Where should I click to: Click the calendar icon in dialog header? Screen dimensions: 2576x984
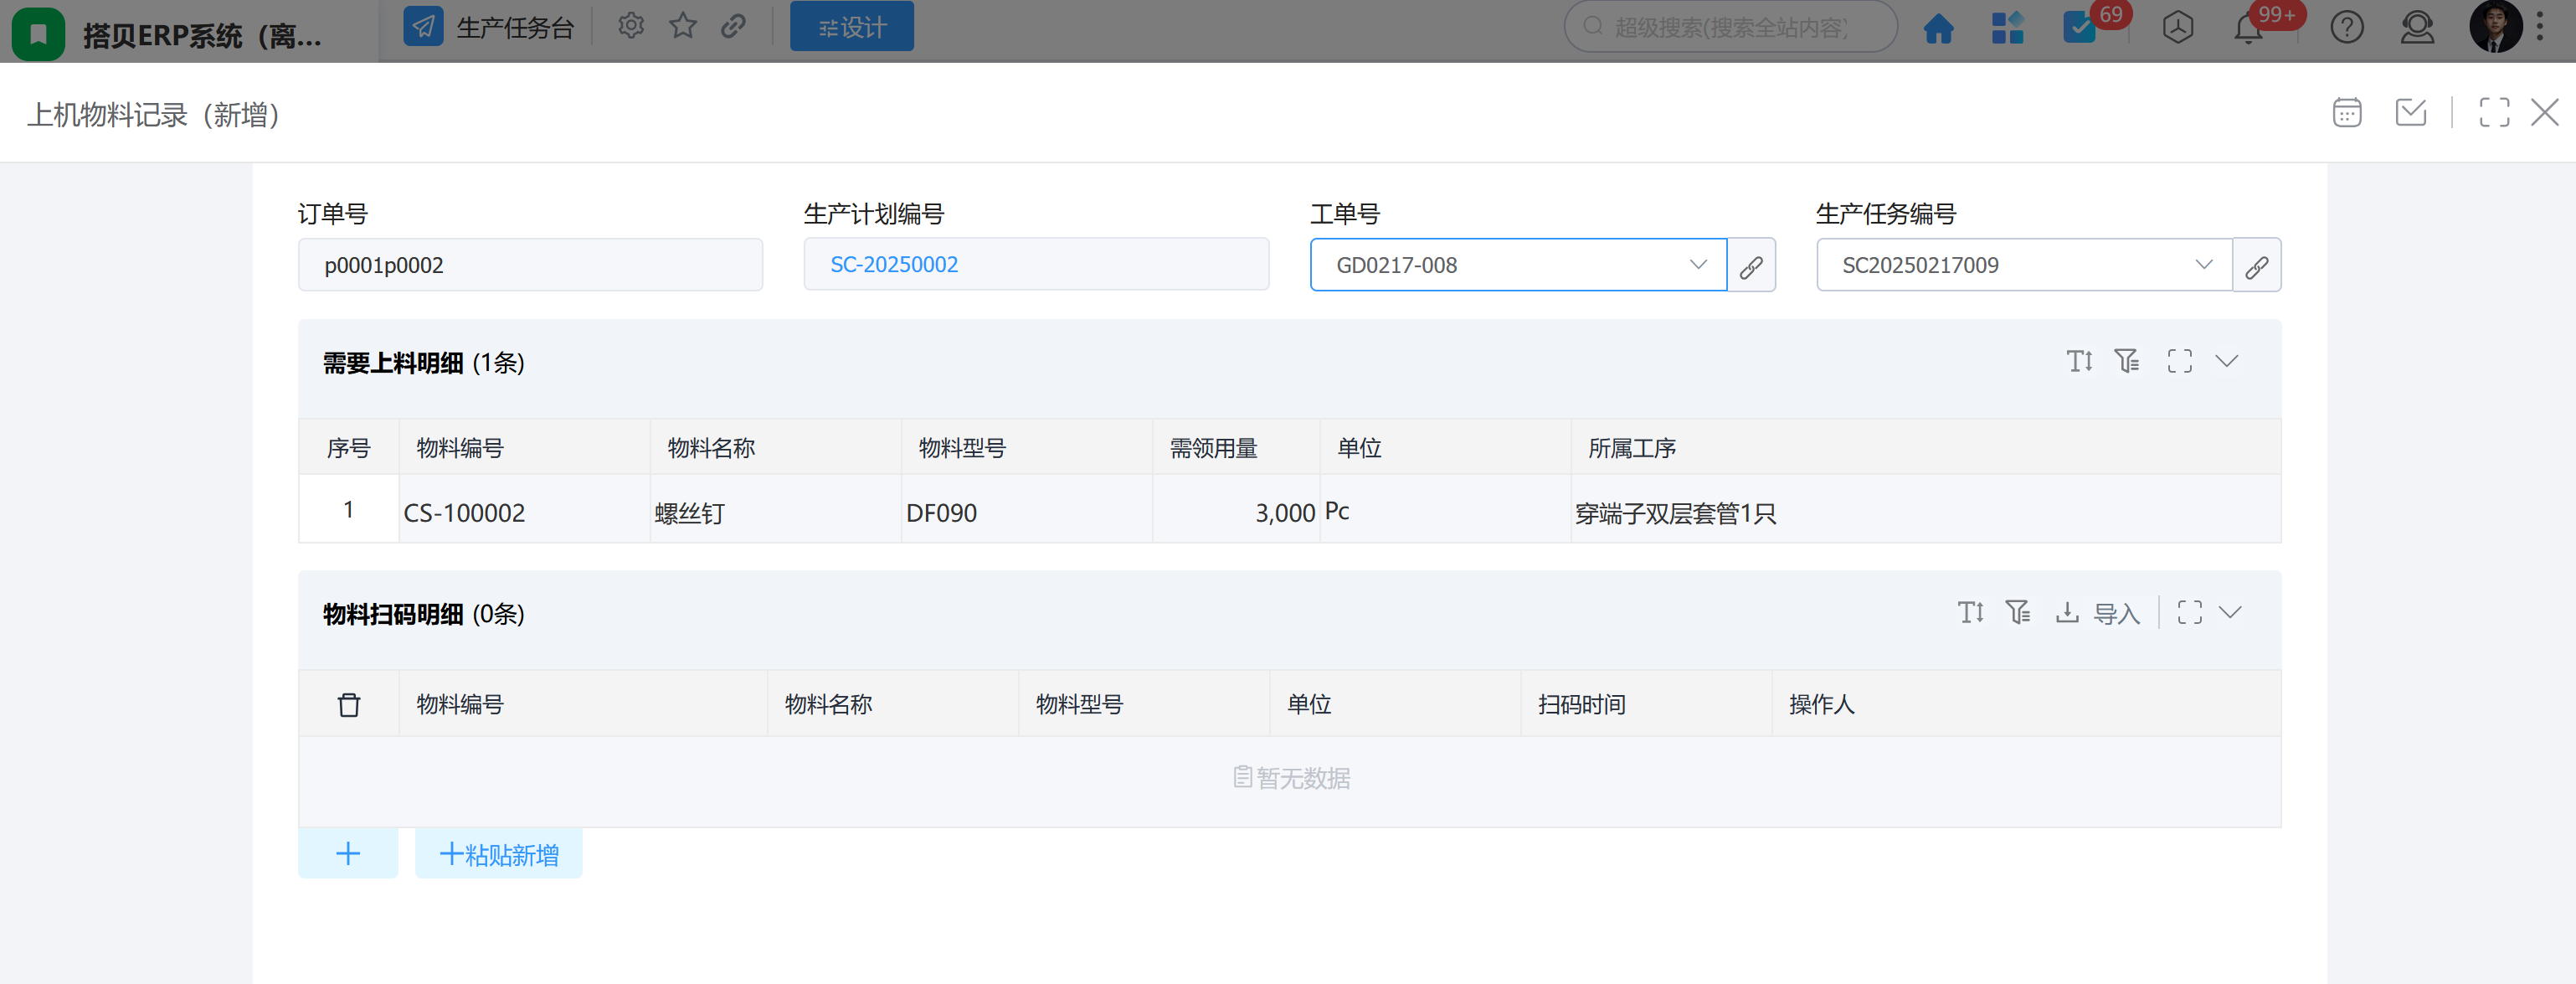coord(2346,113)
